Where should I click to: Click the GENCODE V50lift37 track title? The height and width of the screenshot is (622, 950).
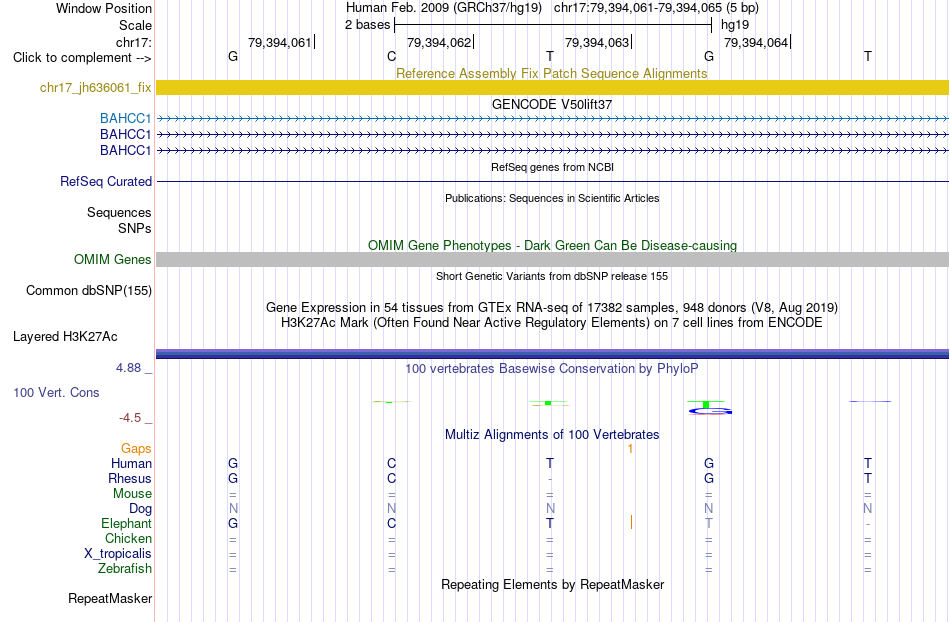pyautogui.click(x=551, y=104)
